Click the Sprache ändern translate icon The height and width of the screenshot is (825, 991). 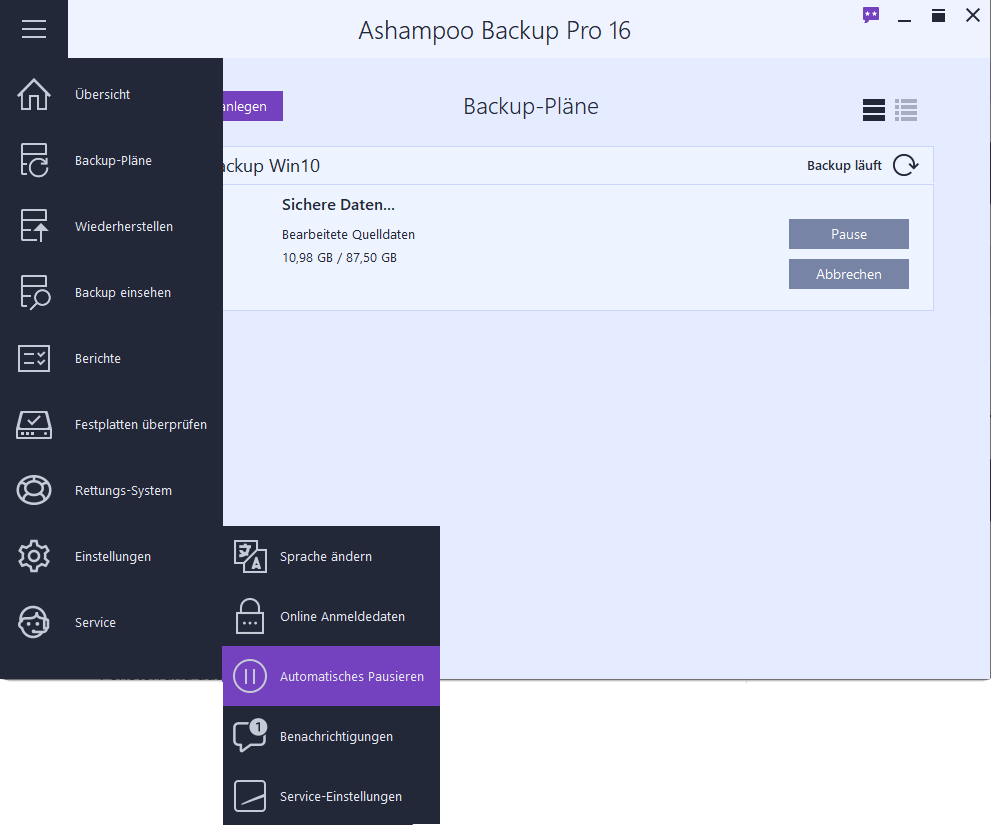coord(250,556)
